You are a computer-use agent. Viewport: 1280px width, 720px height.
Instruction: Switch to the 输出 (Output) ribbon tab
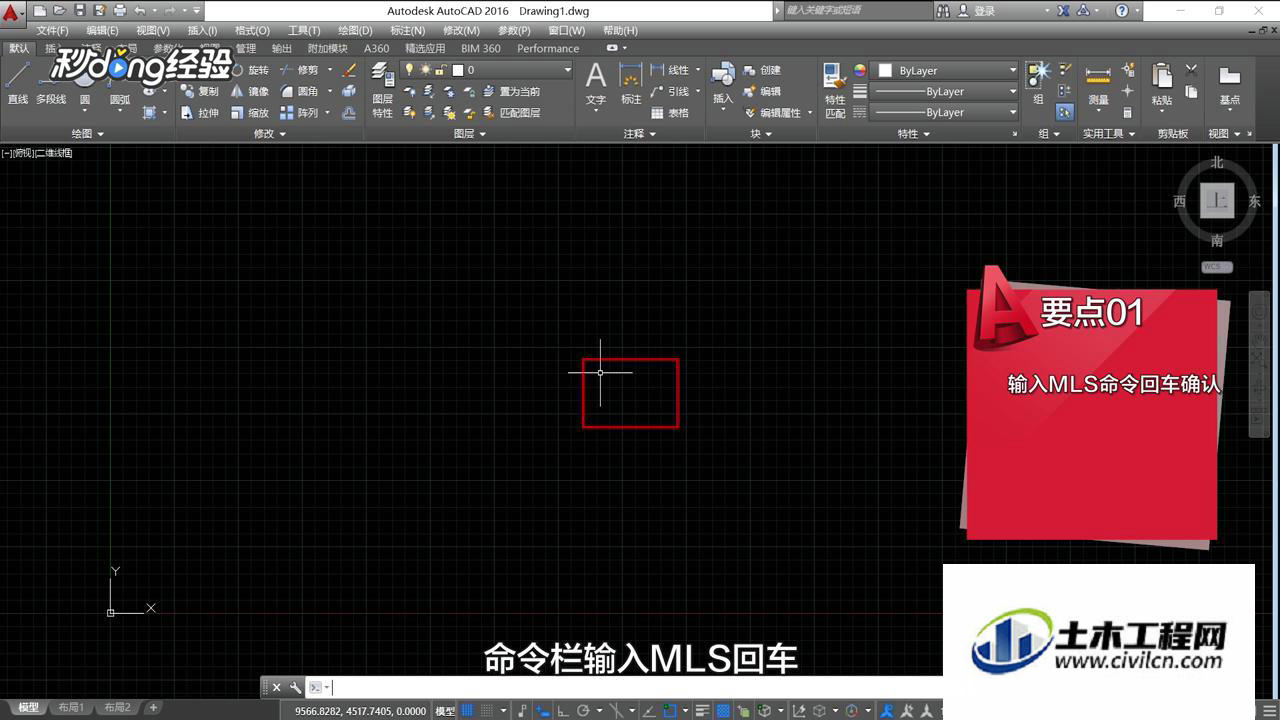[x=282, y=48]
